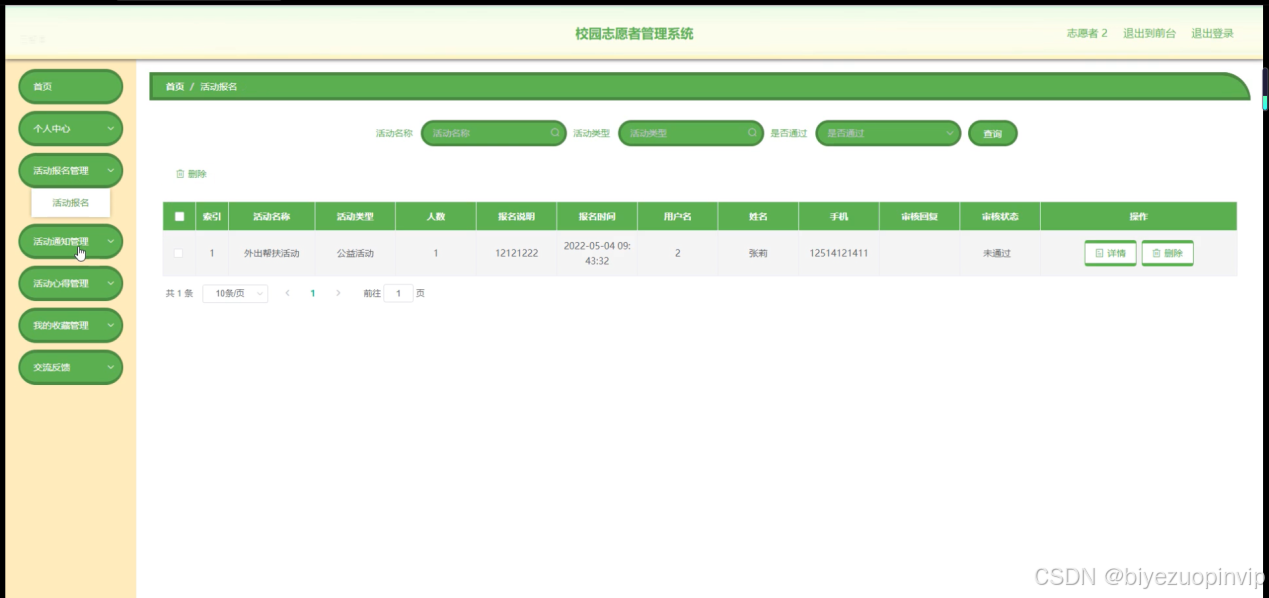Open the 是否通过 dropdown
Image resolution: width=1269 pixels, height=598 pixels.
click(888, 133)
